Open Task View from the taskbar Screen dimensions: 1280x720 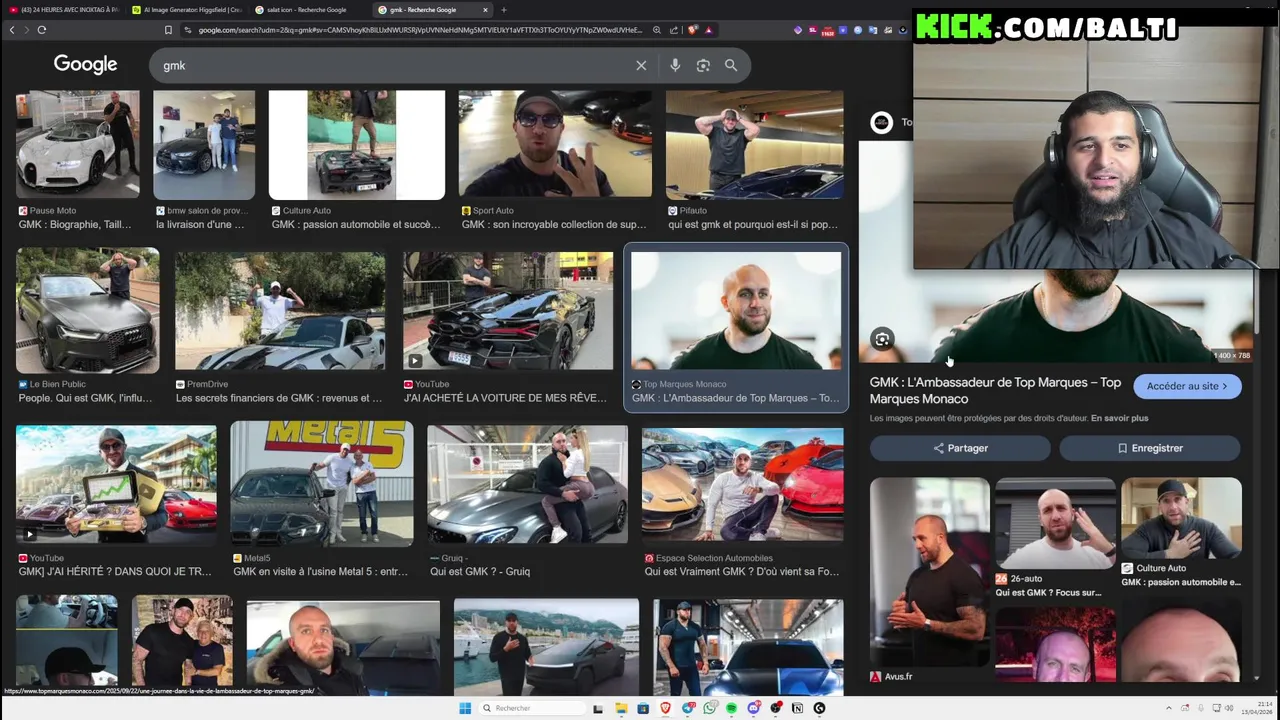[598, 708]
